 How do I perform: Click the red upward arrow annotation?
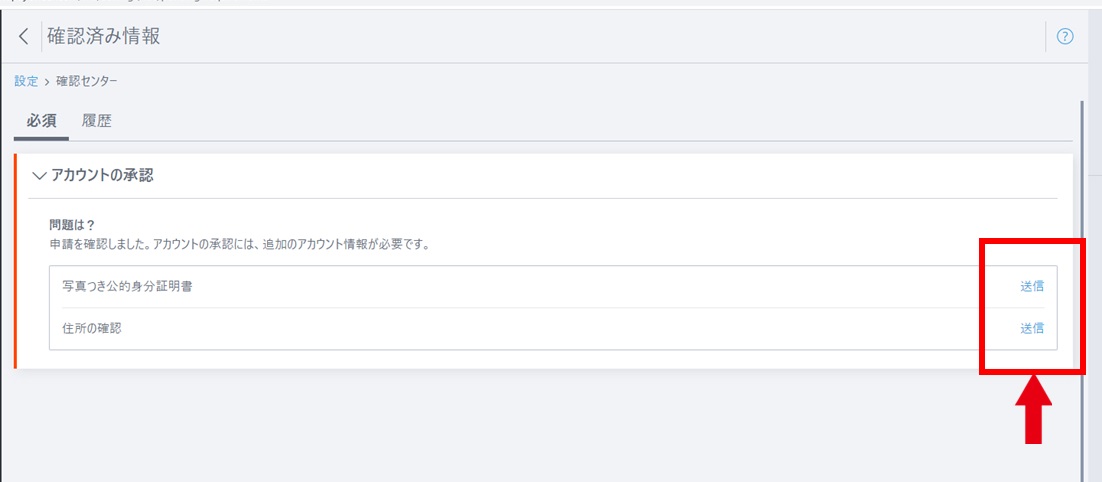pyautogui.click(x=1033, y=410)
